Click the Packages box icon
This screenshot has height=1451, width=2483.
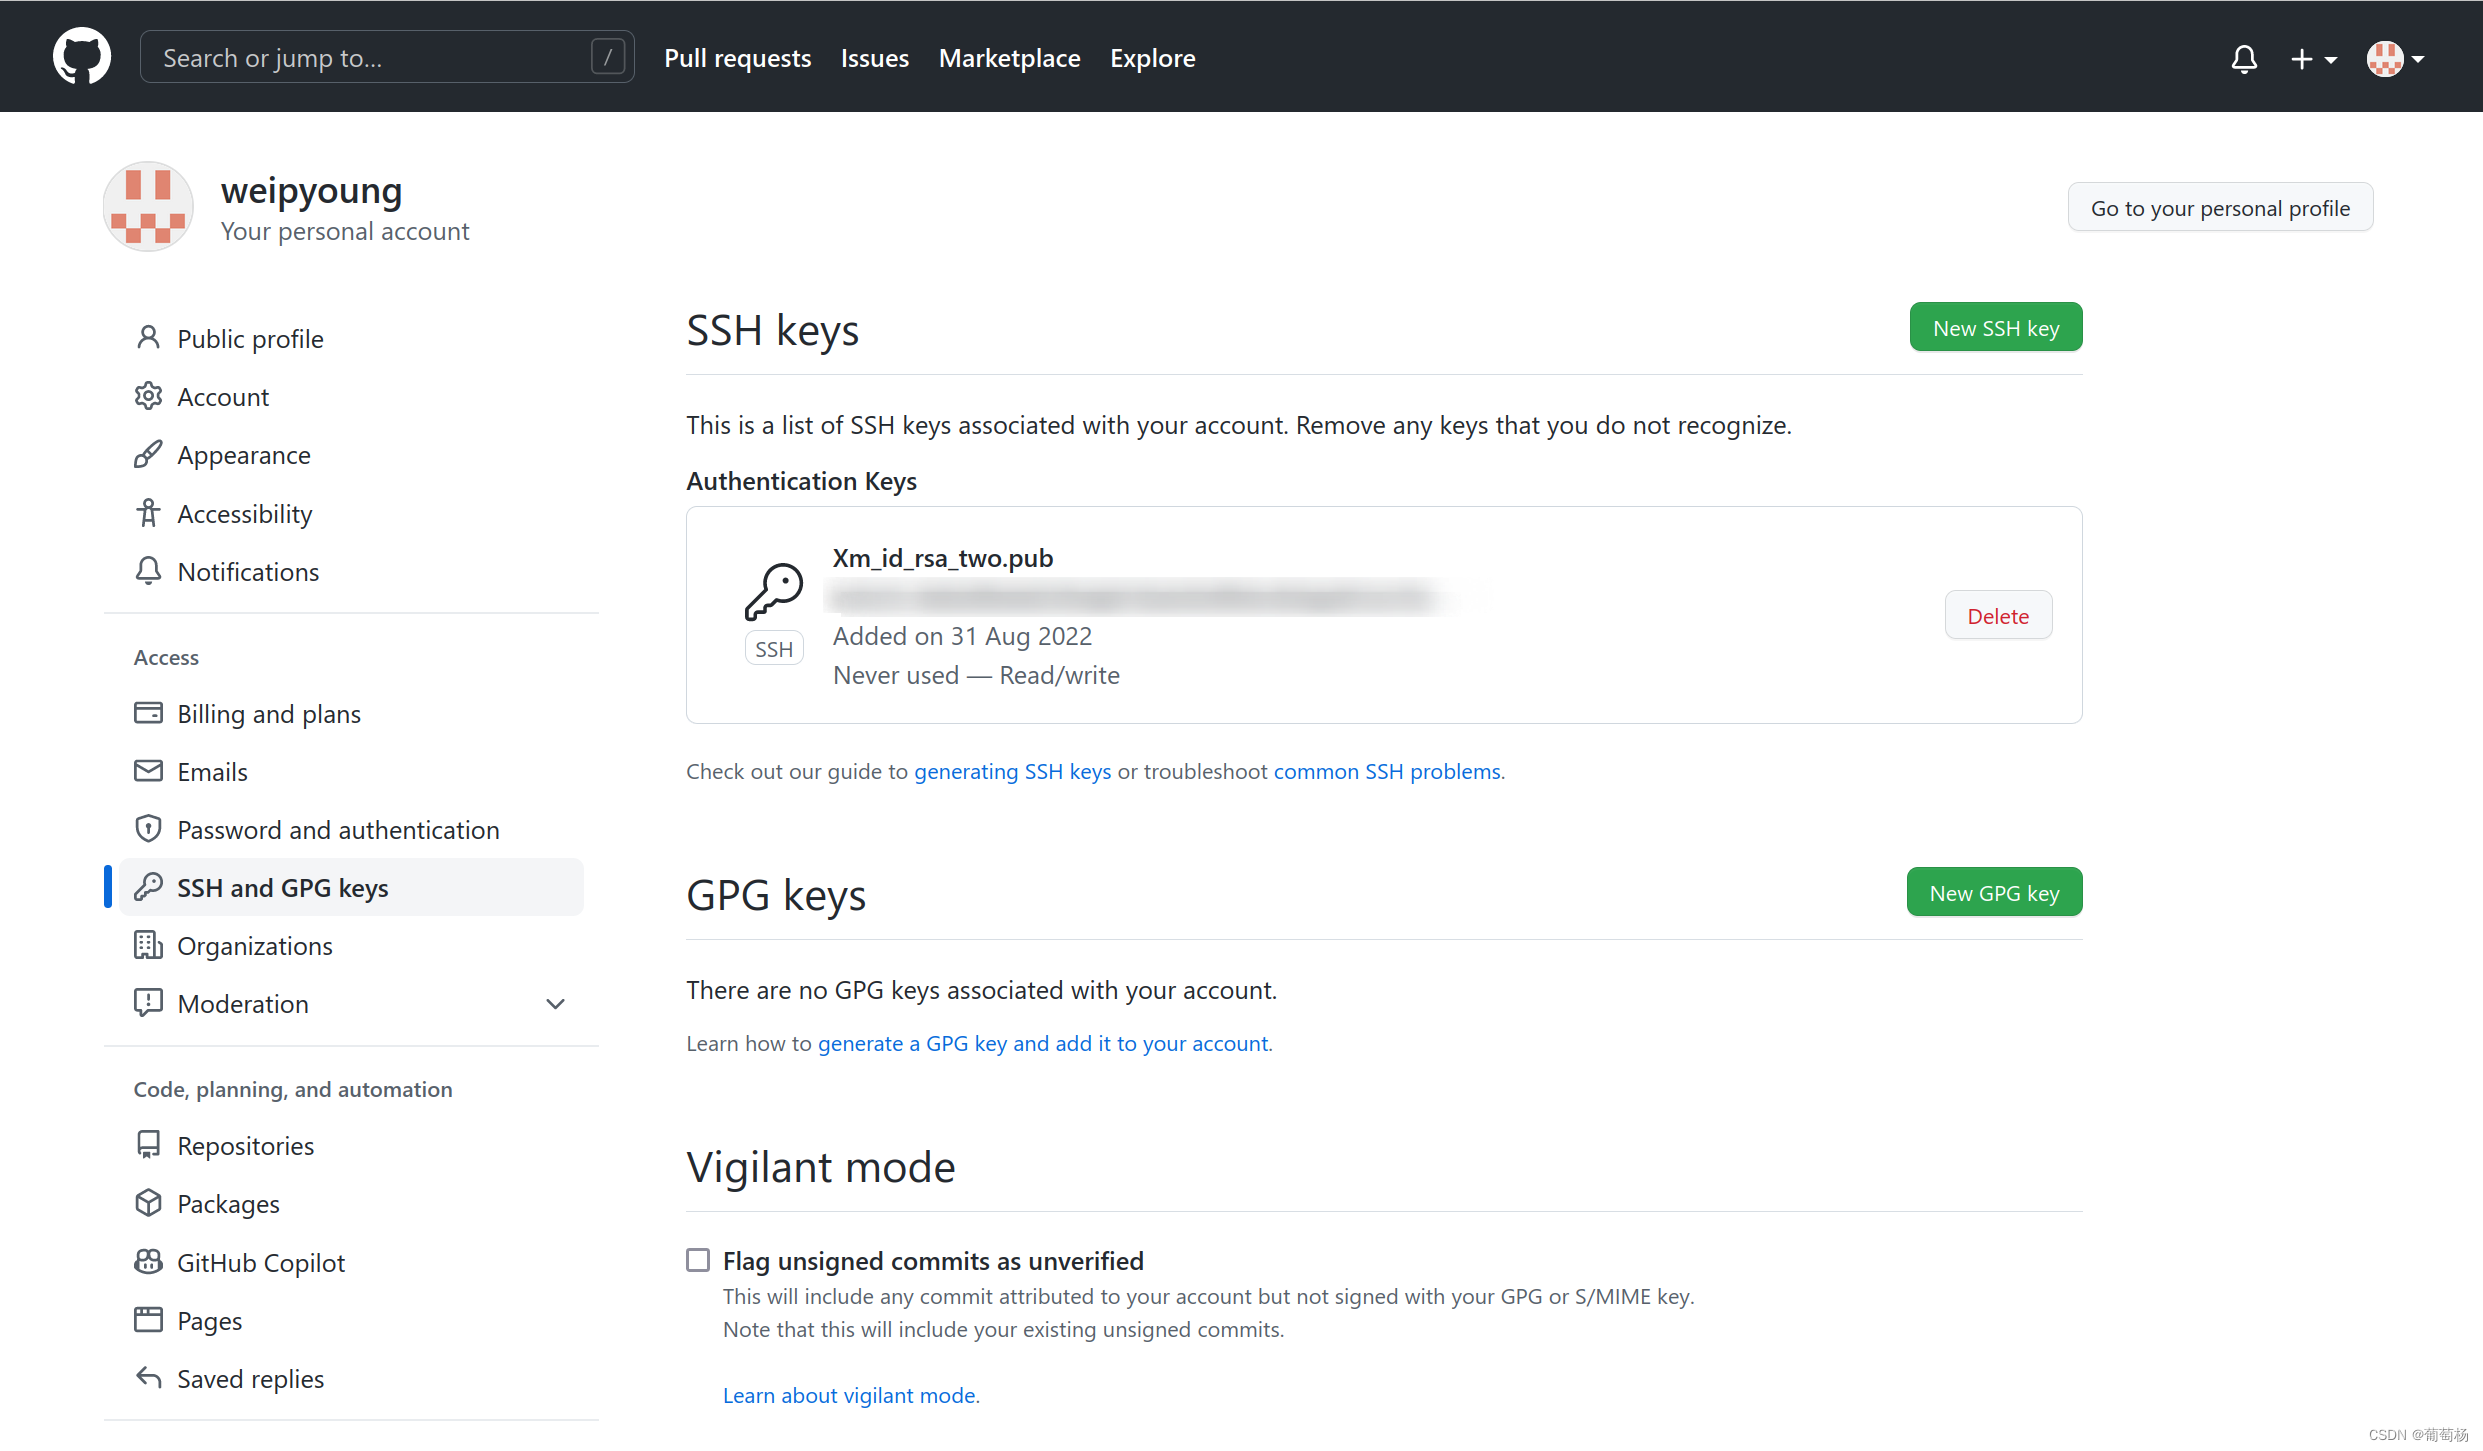(x=148, y=1203)
